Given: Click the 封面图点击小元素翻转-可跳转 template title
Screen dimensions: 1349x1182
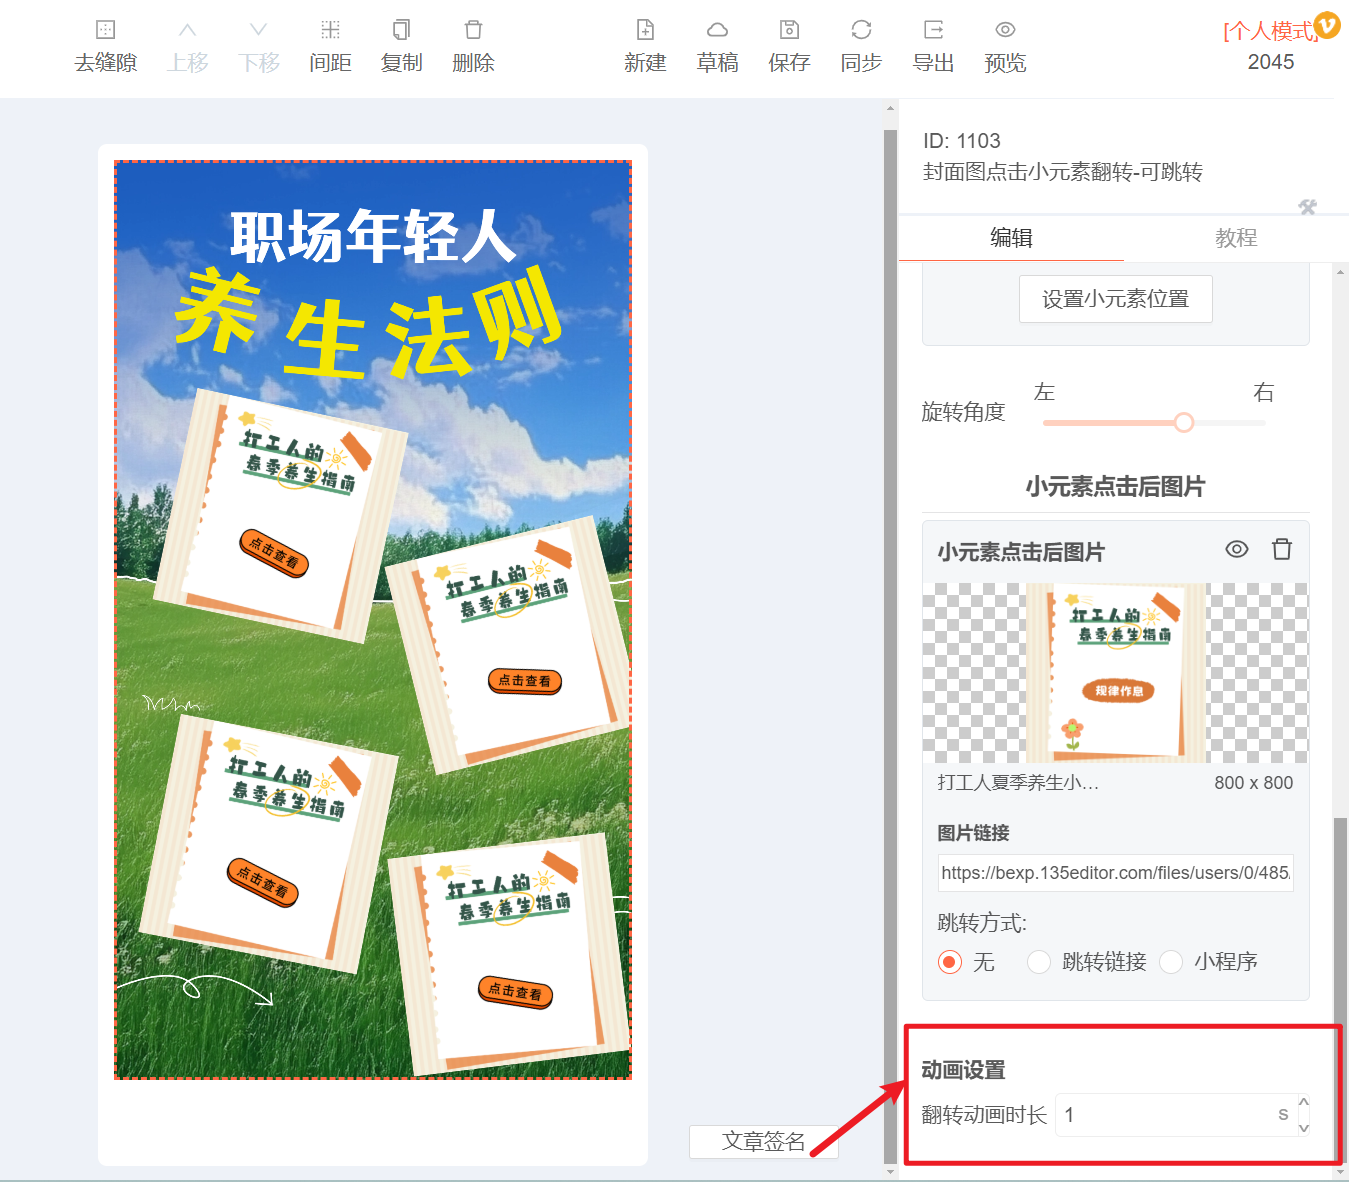Looking at the screenshot, I should coord(1063,172).
